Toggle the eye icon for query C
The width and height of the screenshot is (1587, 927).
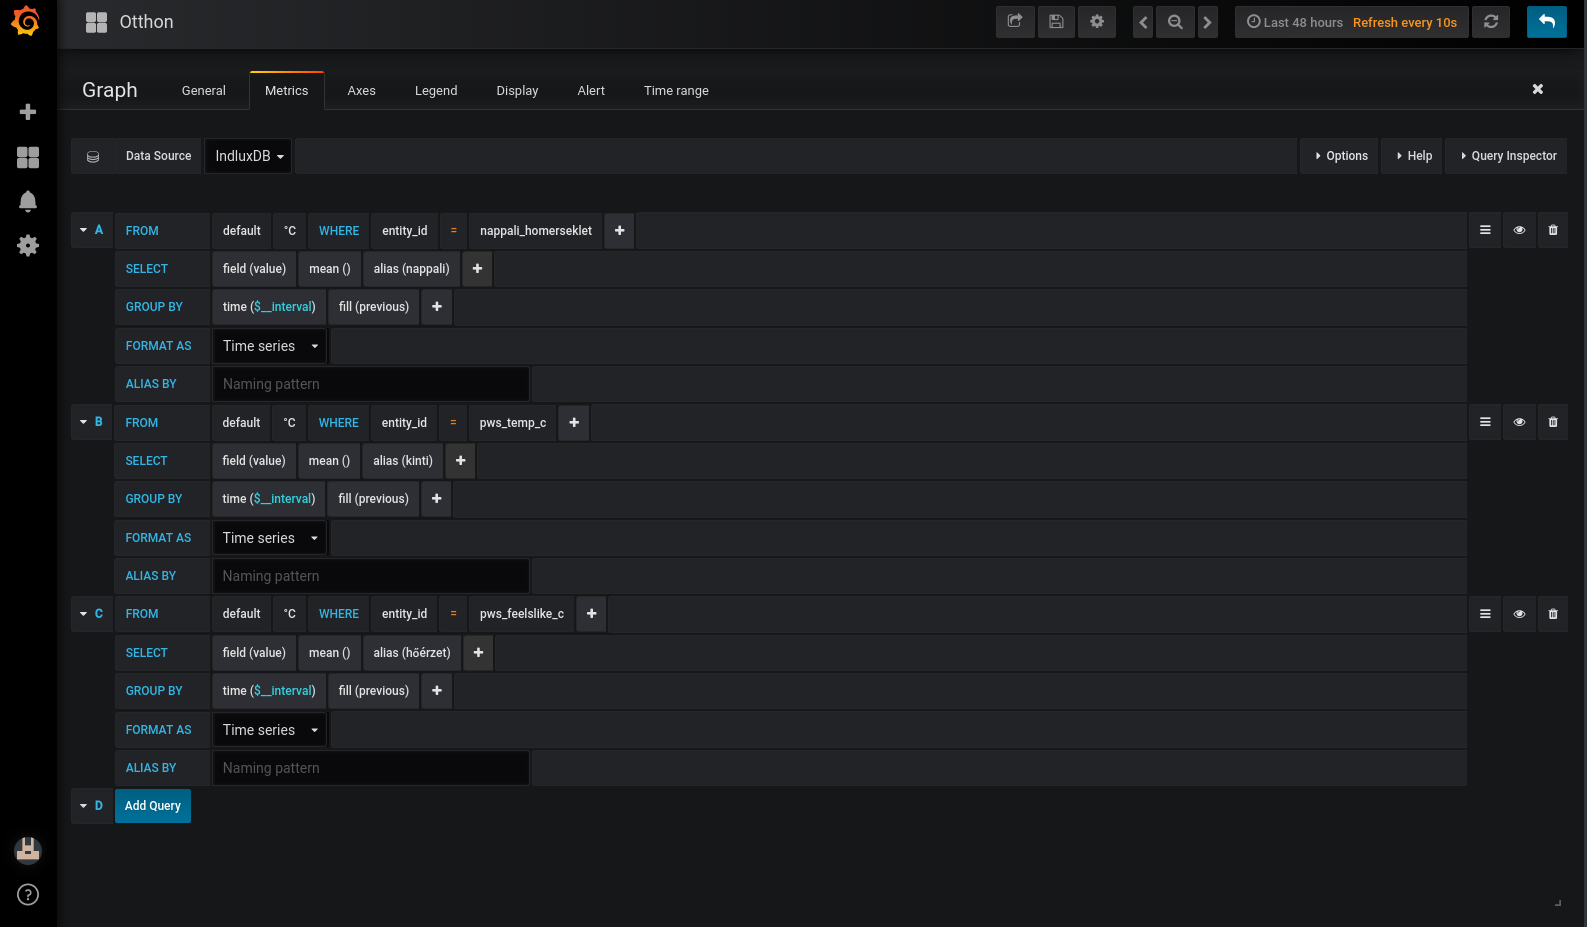[x=1518, y=614]
